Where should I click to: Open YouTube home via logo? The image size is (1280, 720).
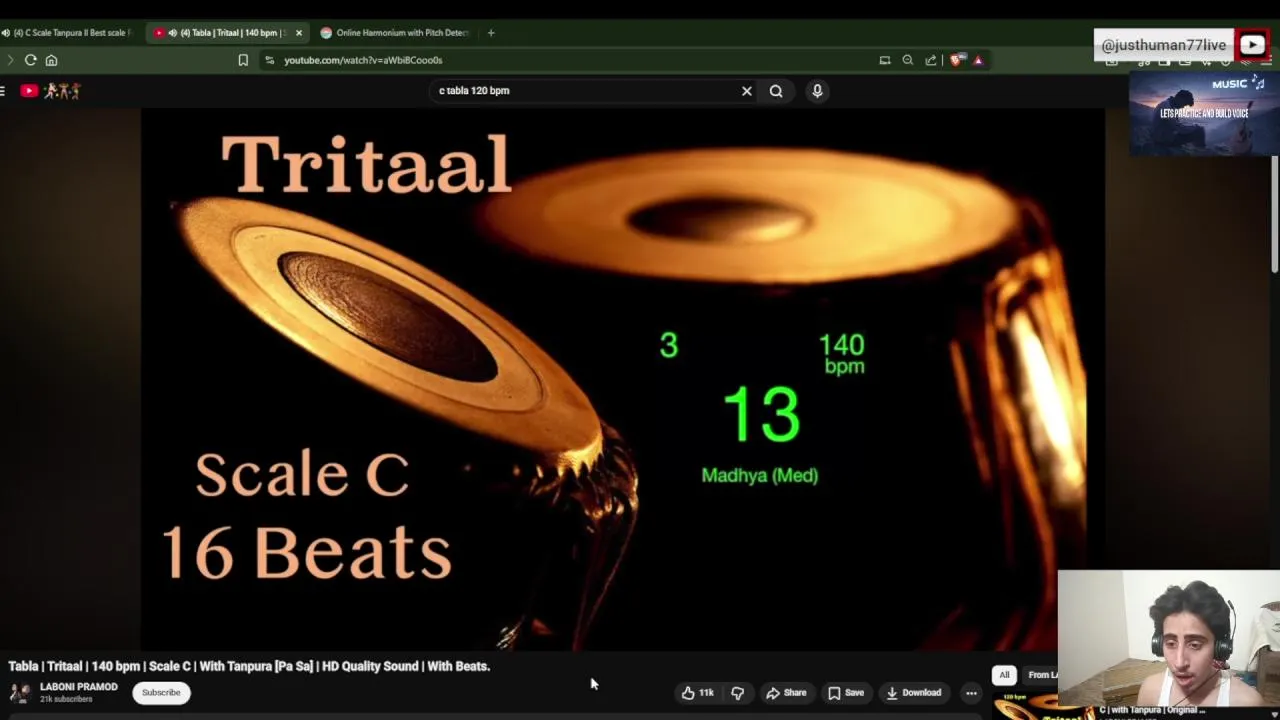click(29, 91)
